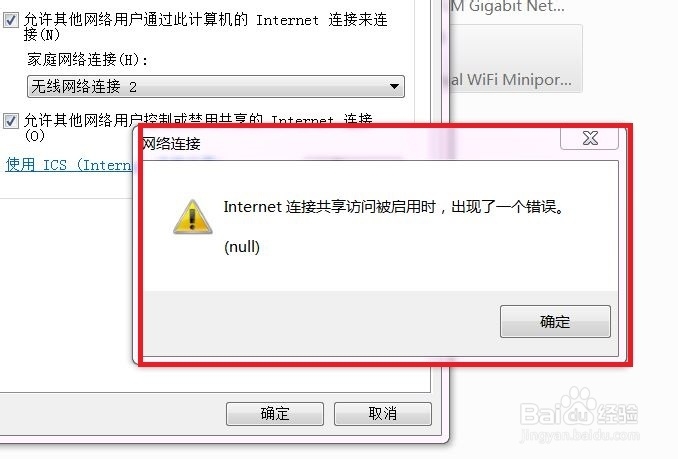Click the Internet 连接共享访问 error message text
678x459 pixels.
coord(394,207)
